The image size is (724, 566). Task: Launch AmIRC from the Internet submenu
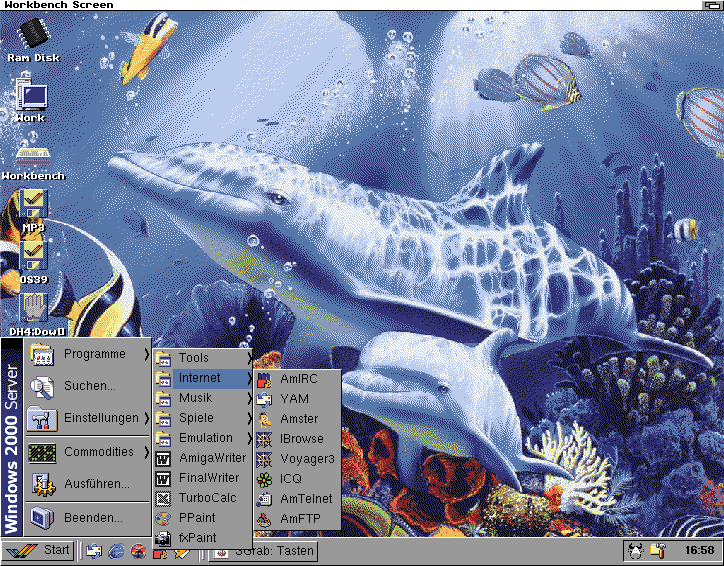297,379
